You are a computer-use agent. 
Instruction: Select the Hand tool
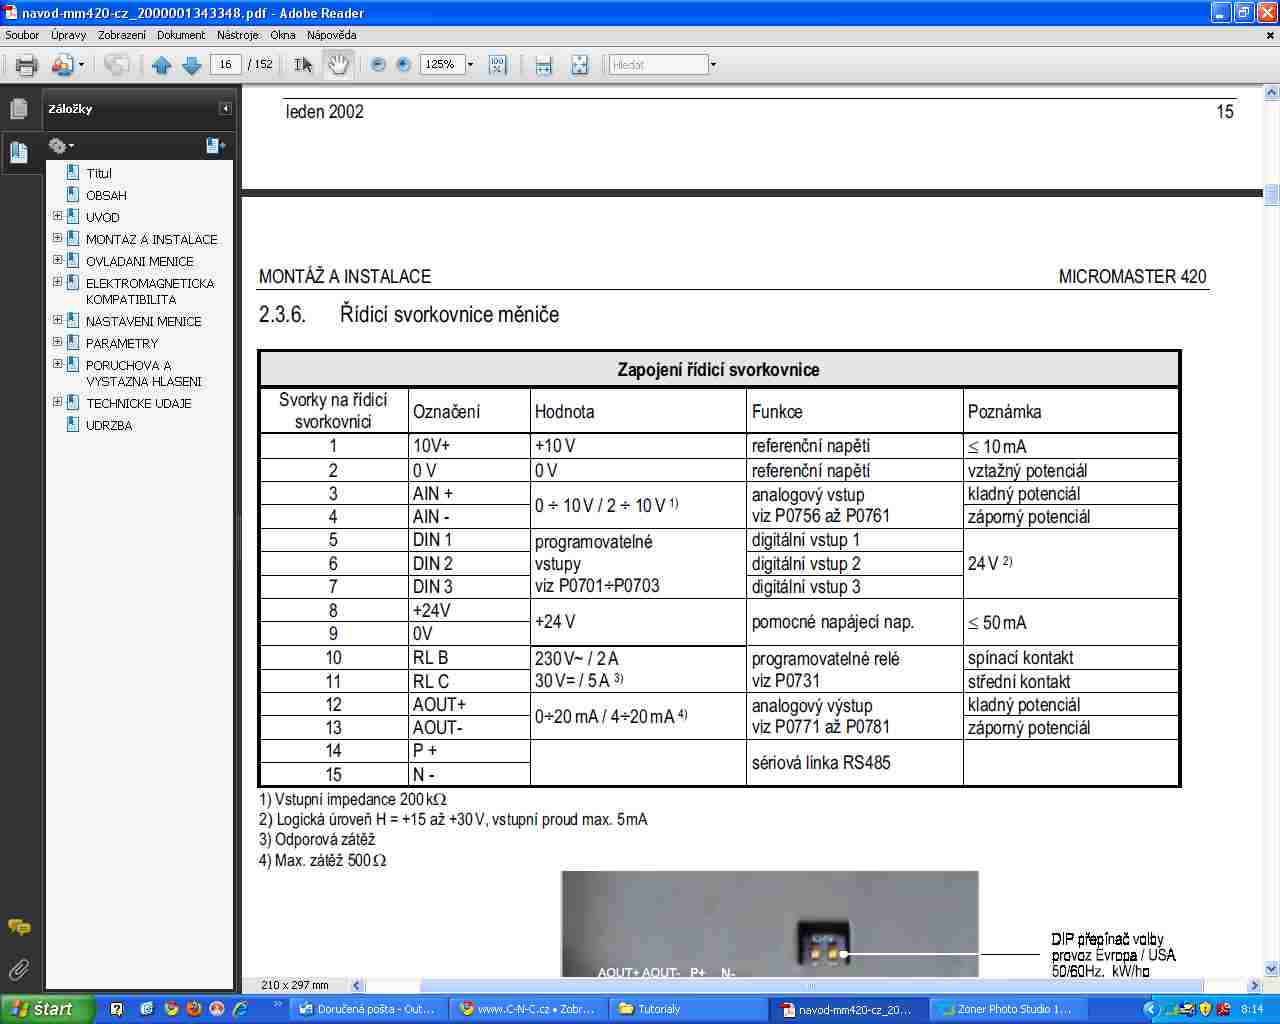[339, 65]
